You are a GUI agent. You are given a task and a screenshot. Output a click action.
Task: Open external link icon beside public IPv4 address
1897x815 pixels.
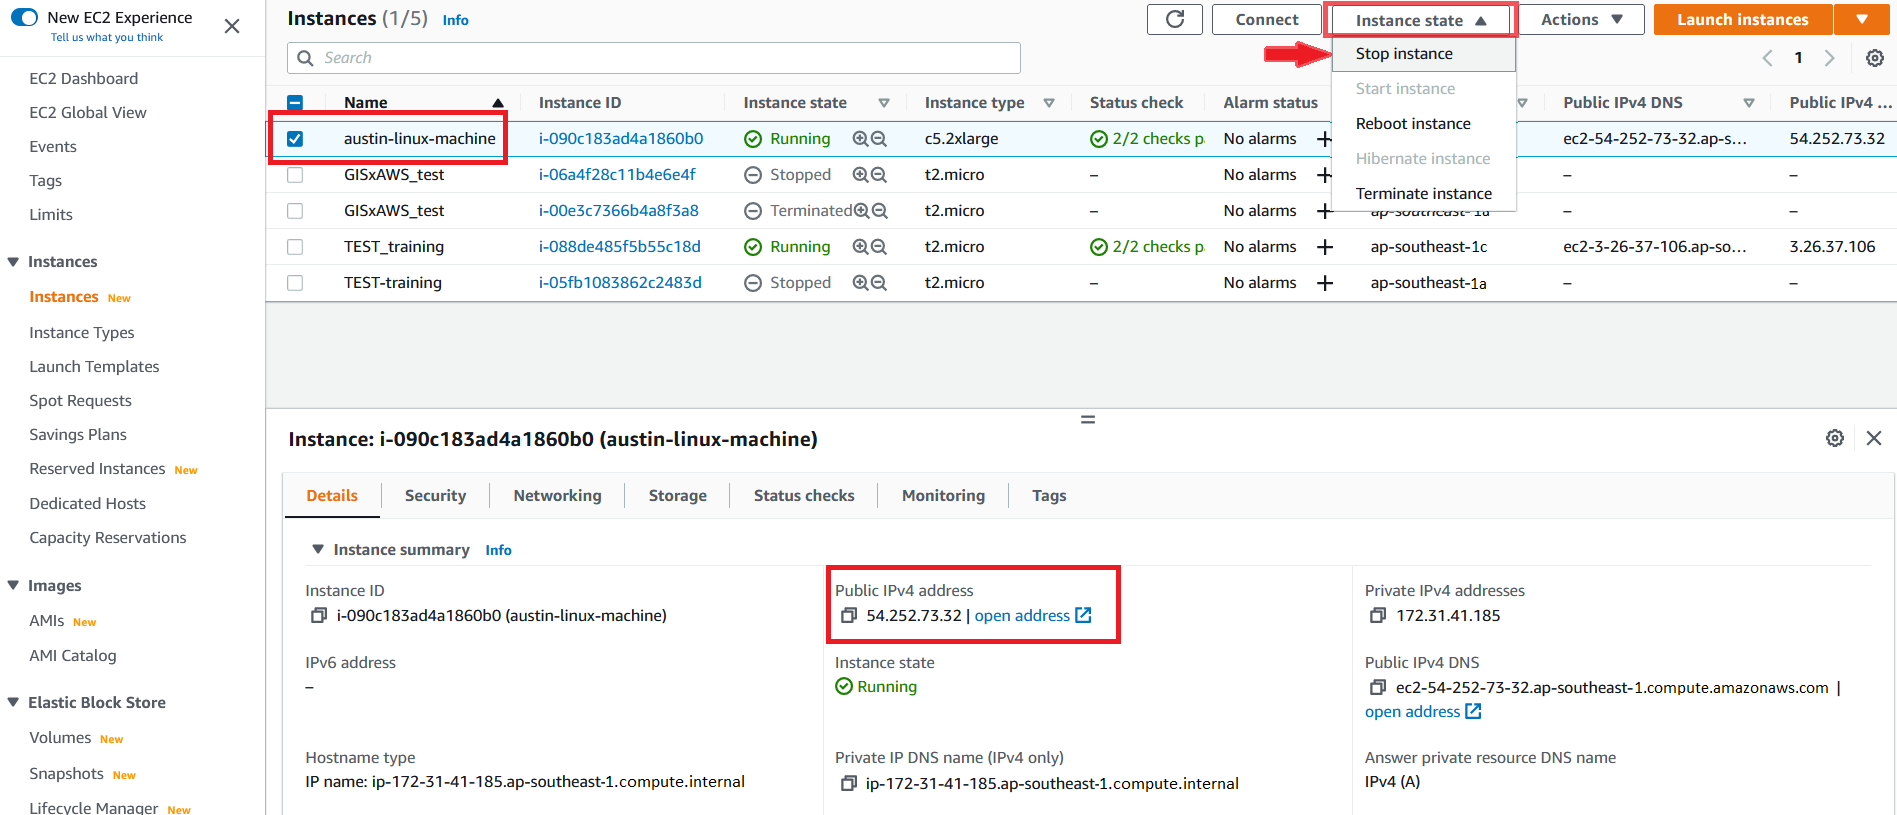(x=1083, y=615)
